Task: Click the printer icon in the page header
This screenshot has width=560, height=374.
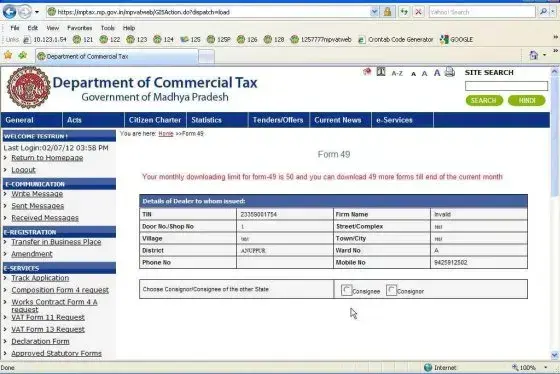Action: [450, 72]
